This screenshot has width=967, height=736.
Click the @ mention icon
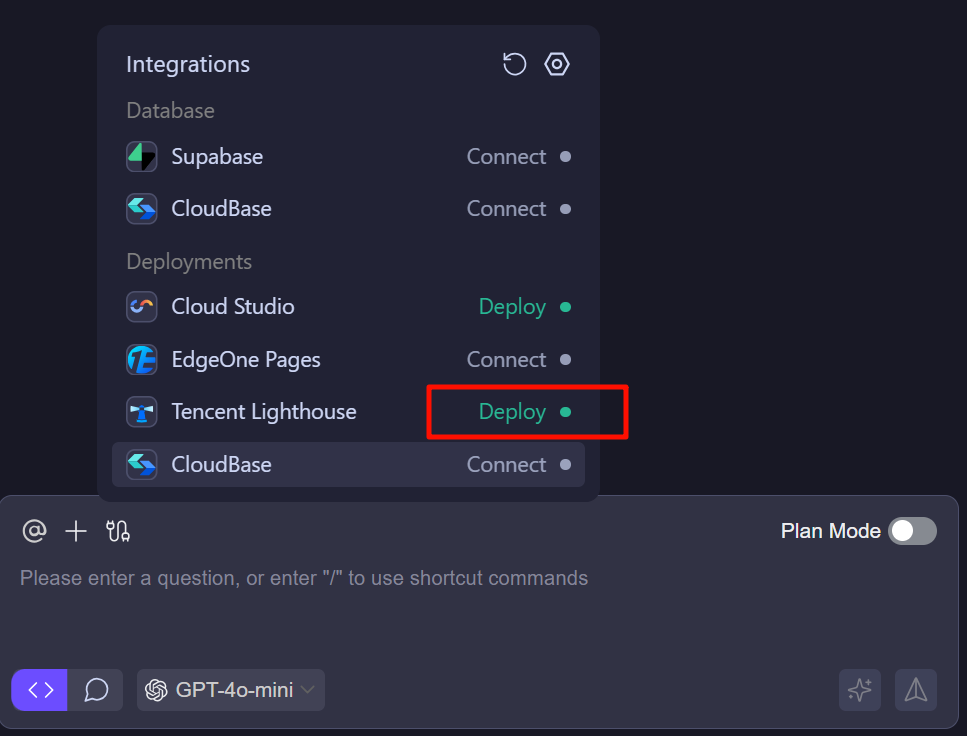35,531
